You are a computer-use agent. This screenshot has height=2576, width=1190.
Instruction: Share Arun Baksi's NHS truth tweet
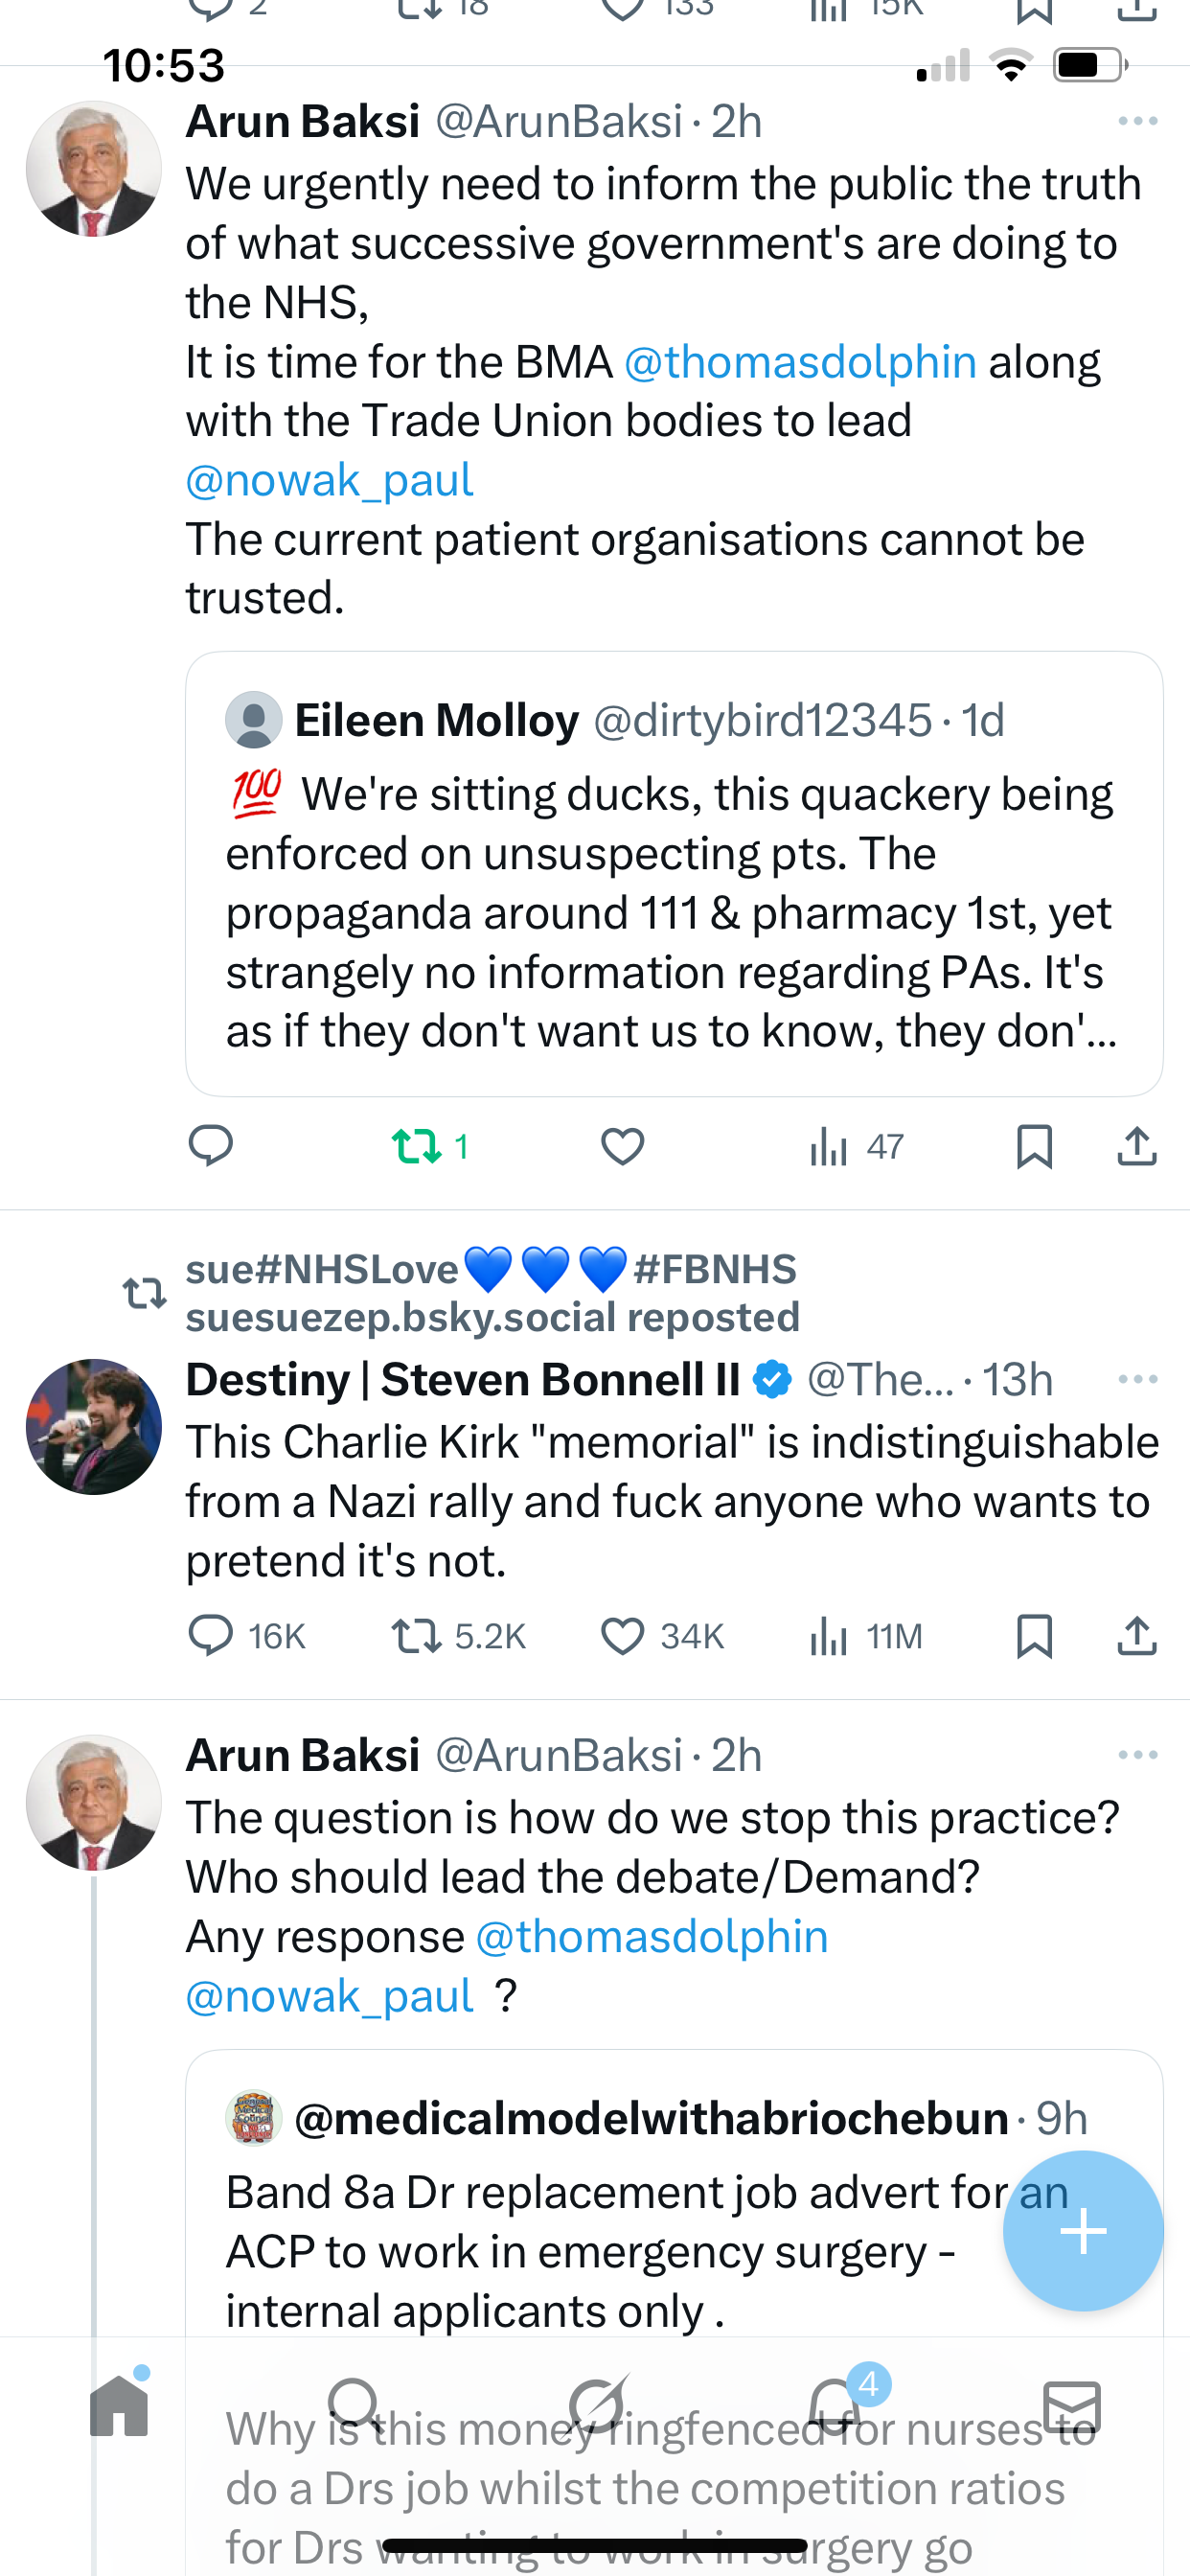(1136, 1146)
